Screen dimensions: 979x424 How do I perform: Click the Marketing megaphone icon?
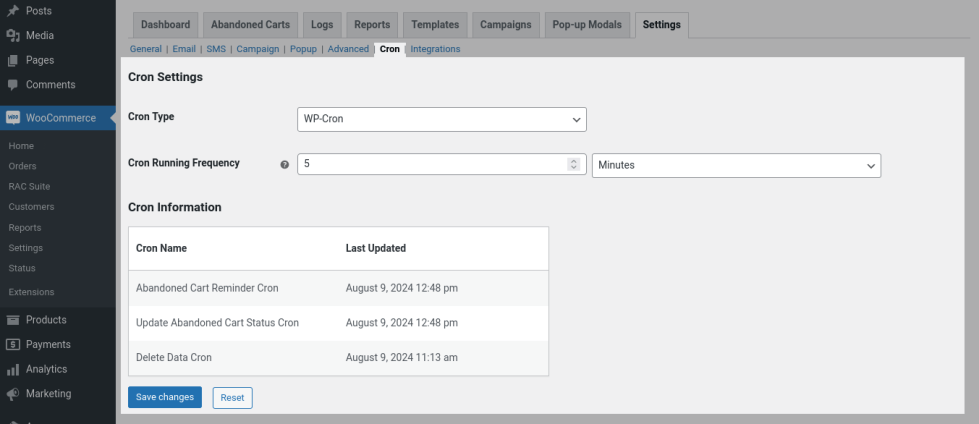point(13,394)
